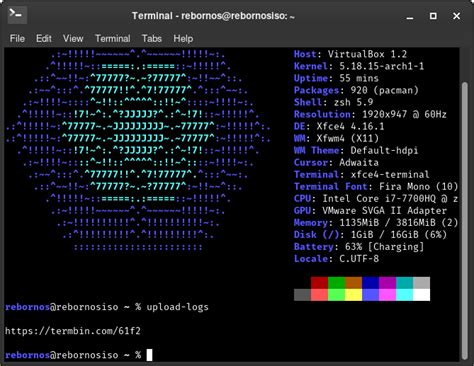The image size is (474, 366).
Task: Click the 'Battery: 63% [Charging]' line
Action: pos(359,247)
